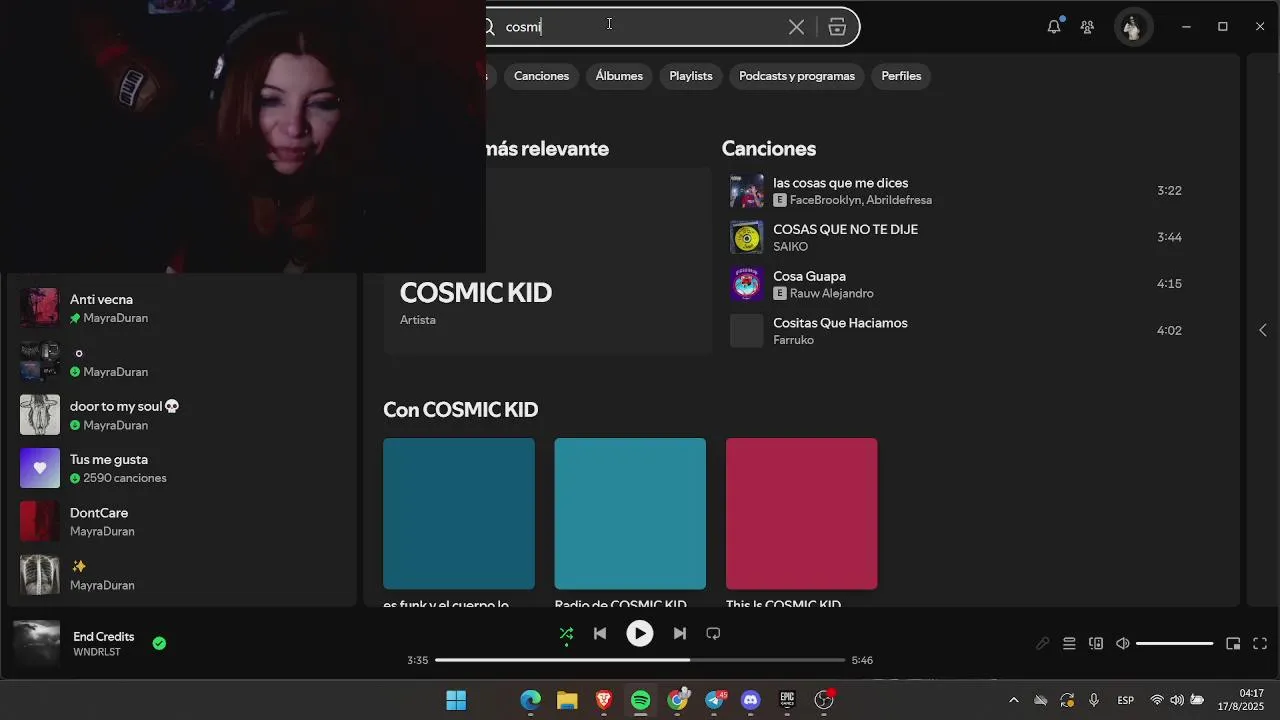Image resolution: width=1280 pixels, height=720 pixels.
Task: Open the play queue icon
Action: [1069, 644]
